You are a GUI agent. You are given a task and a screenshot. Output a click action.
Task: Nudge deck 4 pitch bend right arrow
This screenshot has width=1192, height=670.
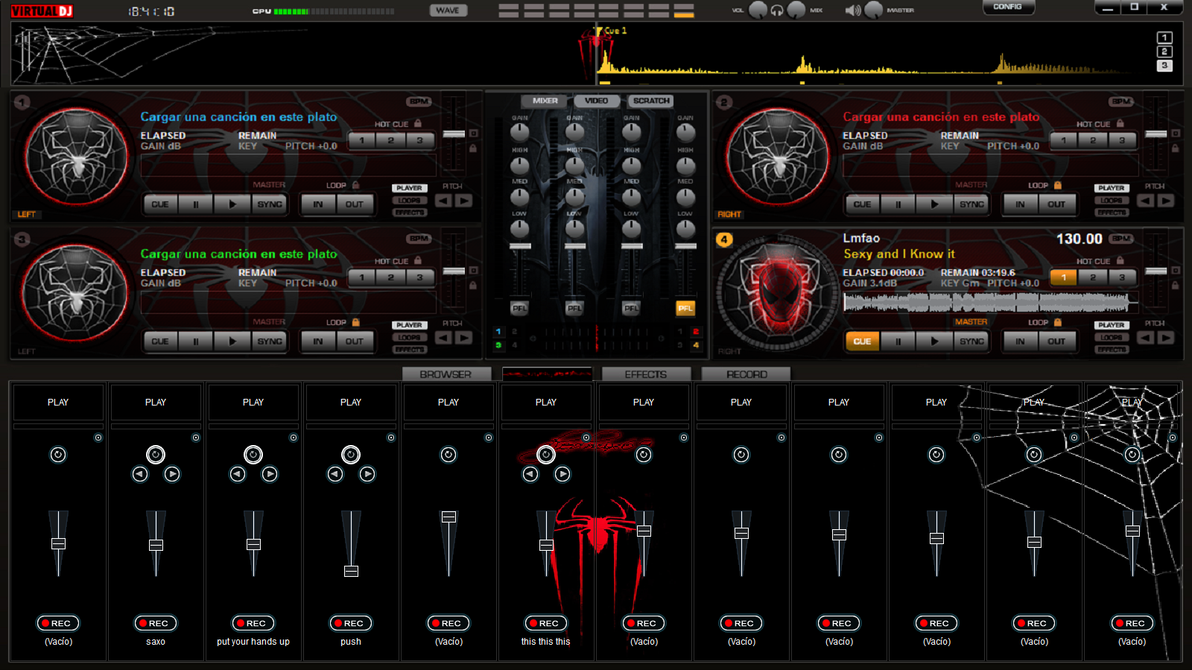click(1165, 338)
